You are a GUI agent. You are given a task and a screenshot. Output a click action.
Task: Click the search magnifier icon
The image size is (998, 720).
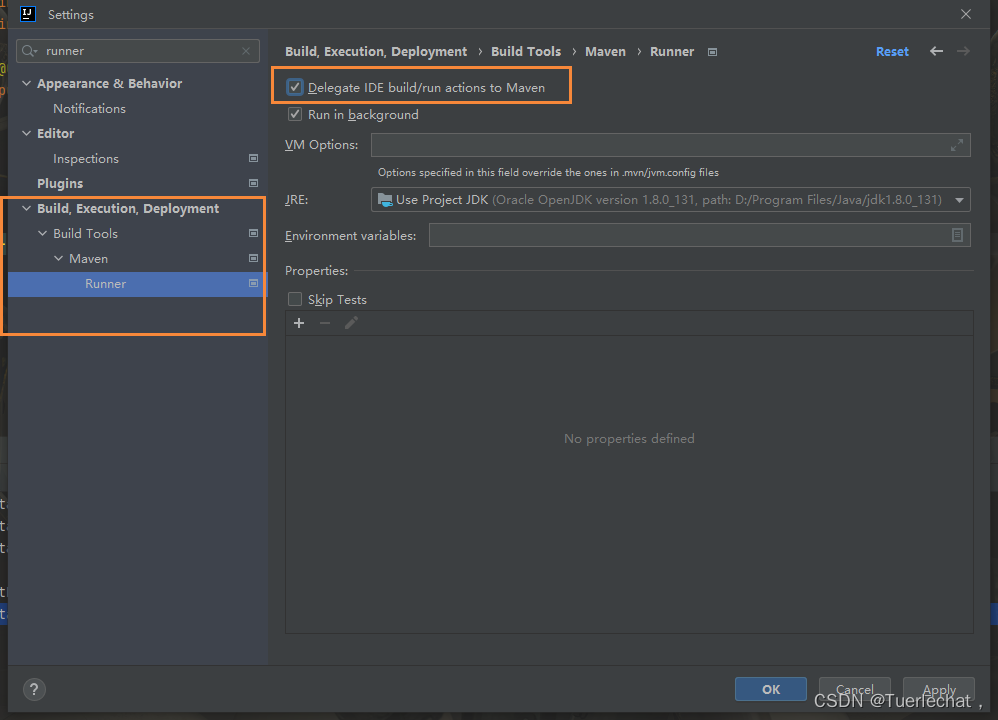tap(29, 51)
